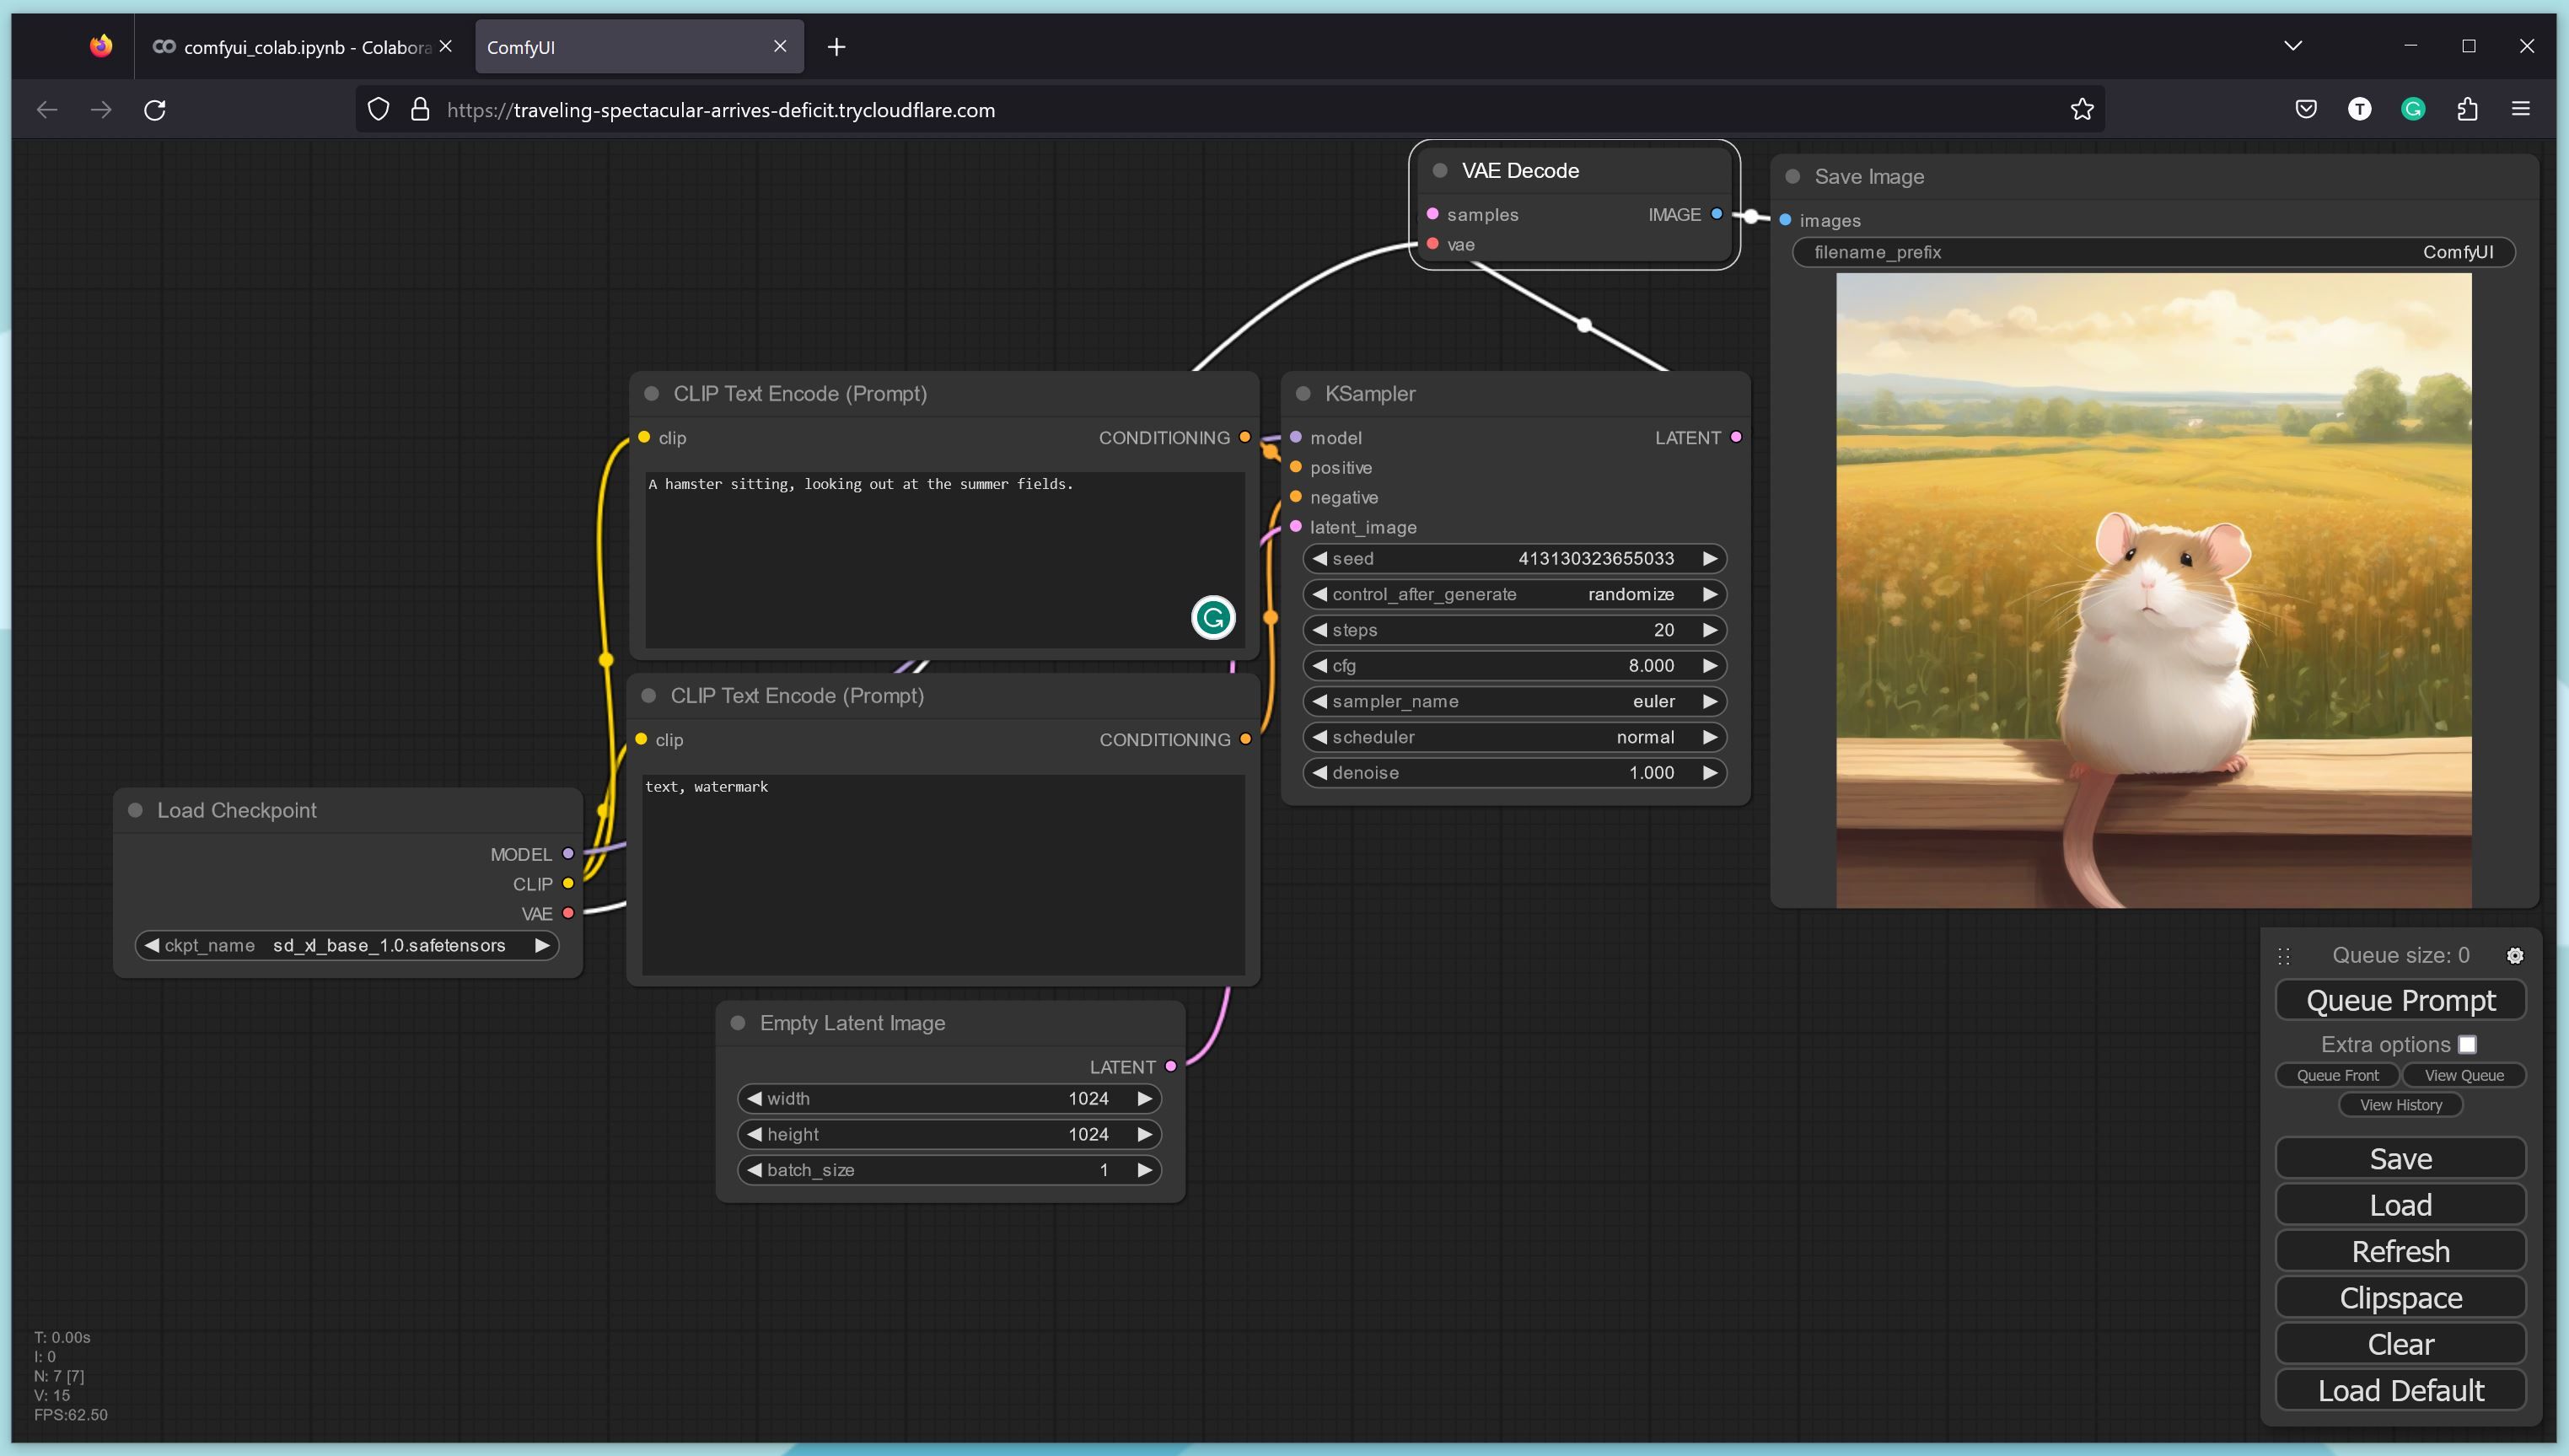
Task: Click the cfg 8.000 value slider
Action: 1514,666
